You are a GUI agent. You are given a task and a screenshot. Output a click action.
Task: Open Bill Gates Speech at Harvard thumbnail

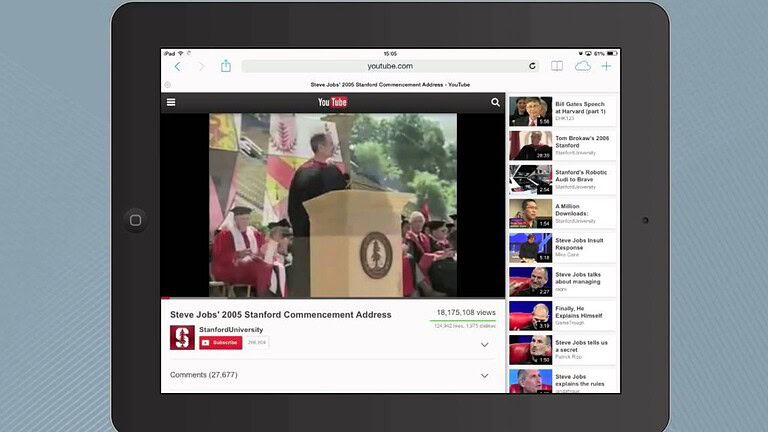point(530,112)
